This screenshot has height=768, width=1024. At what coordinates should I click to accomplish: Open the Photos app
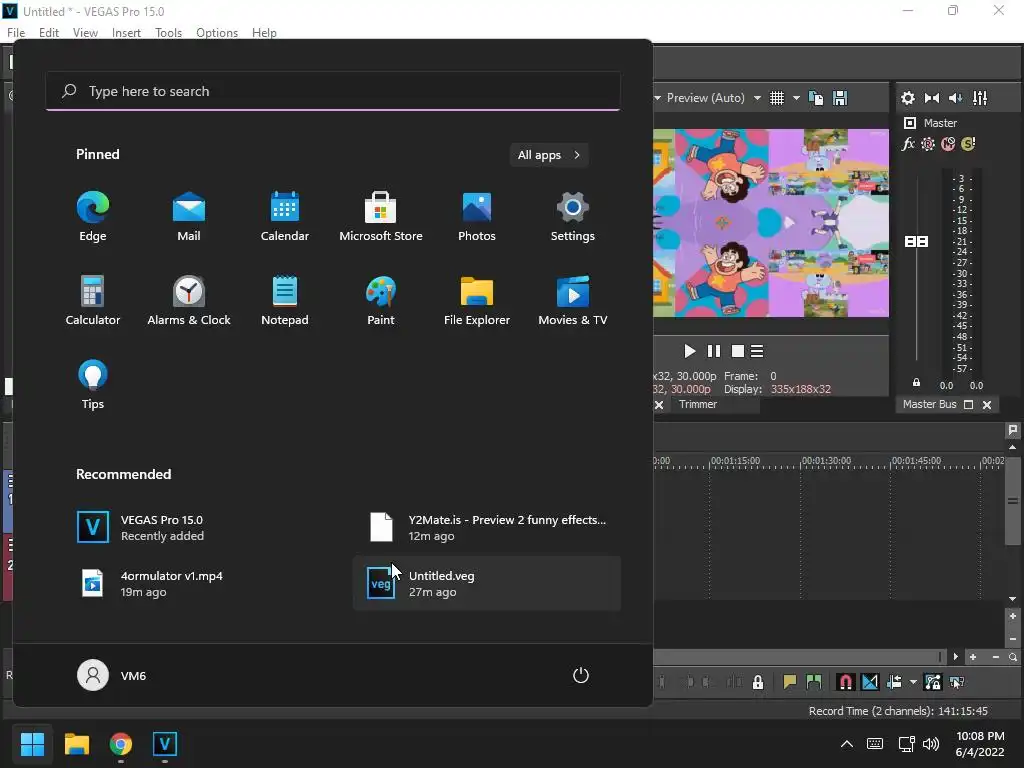click(x=477, y=217)
